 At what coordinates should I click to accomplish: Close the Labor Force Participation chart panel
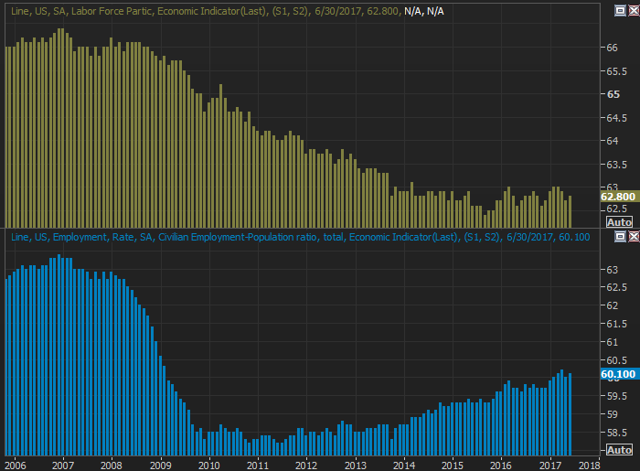(x=634, y=11)
